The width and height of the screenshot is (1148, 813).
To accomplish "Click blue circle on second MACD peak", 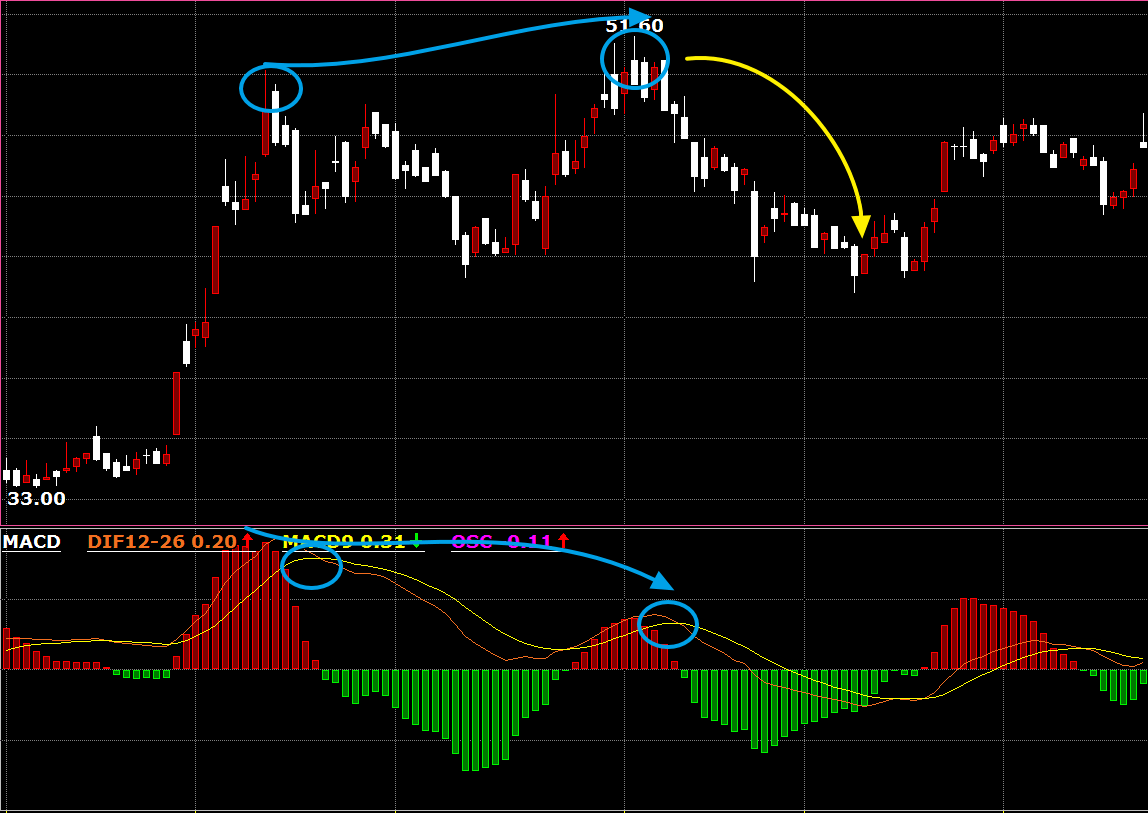I will point(667,625).
